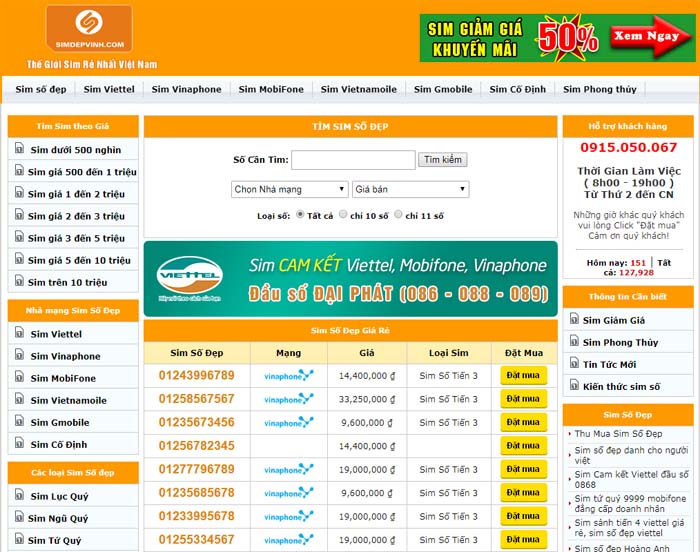
Task: Click the Viettel logo banner
Action: pos(190,272)
